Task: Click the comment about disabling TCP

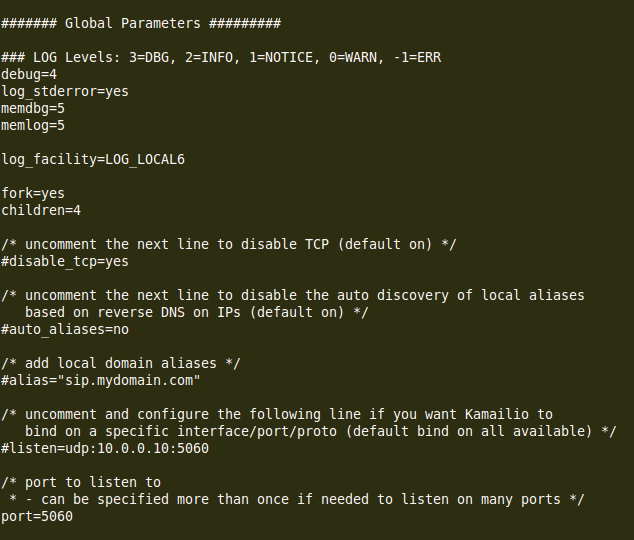Action: (229, 244)
